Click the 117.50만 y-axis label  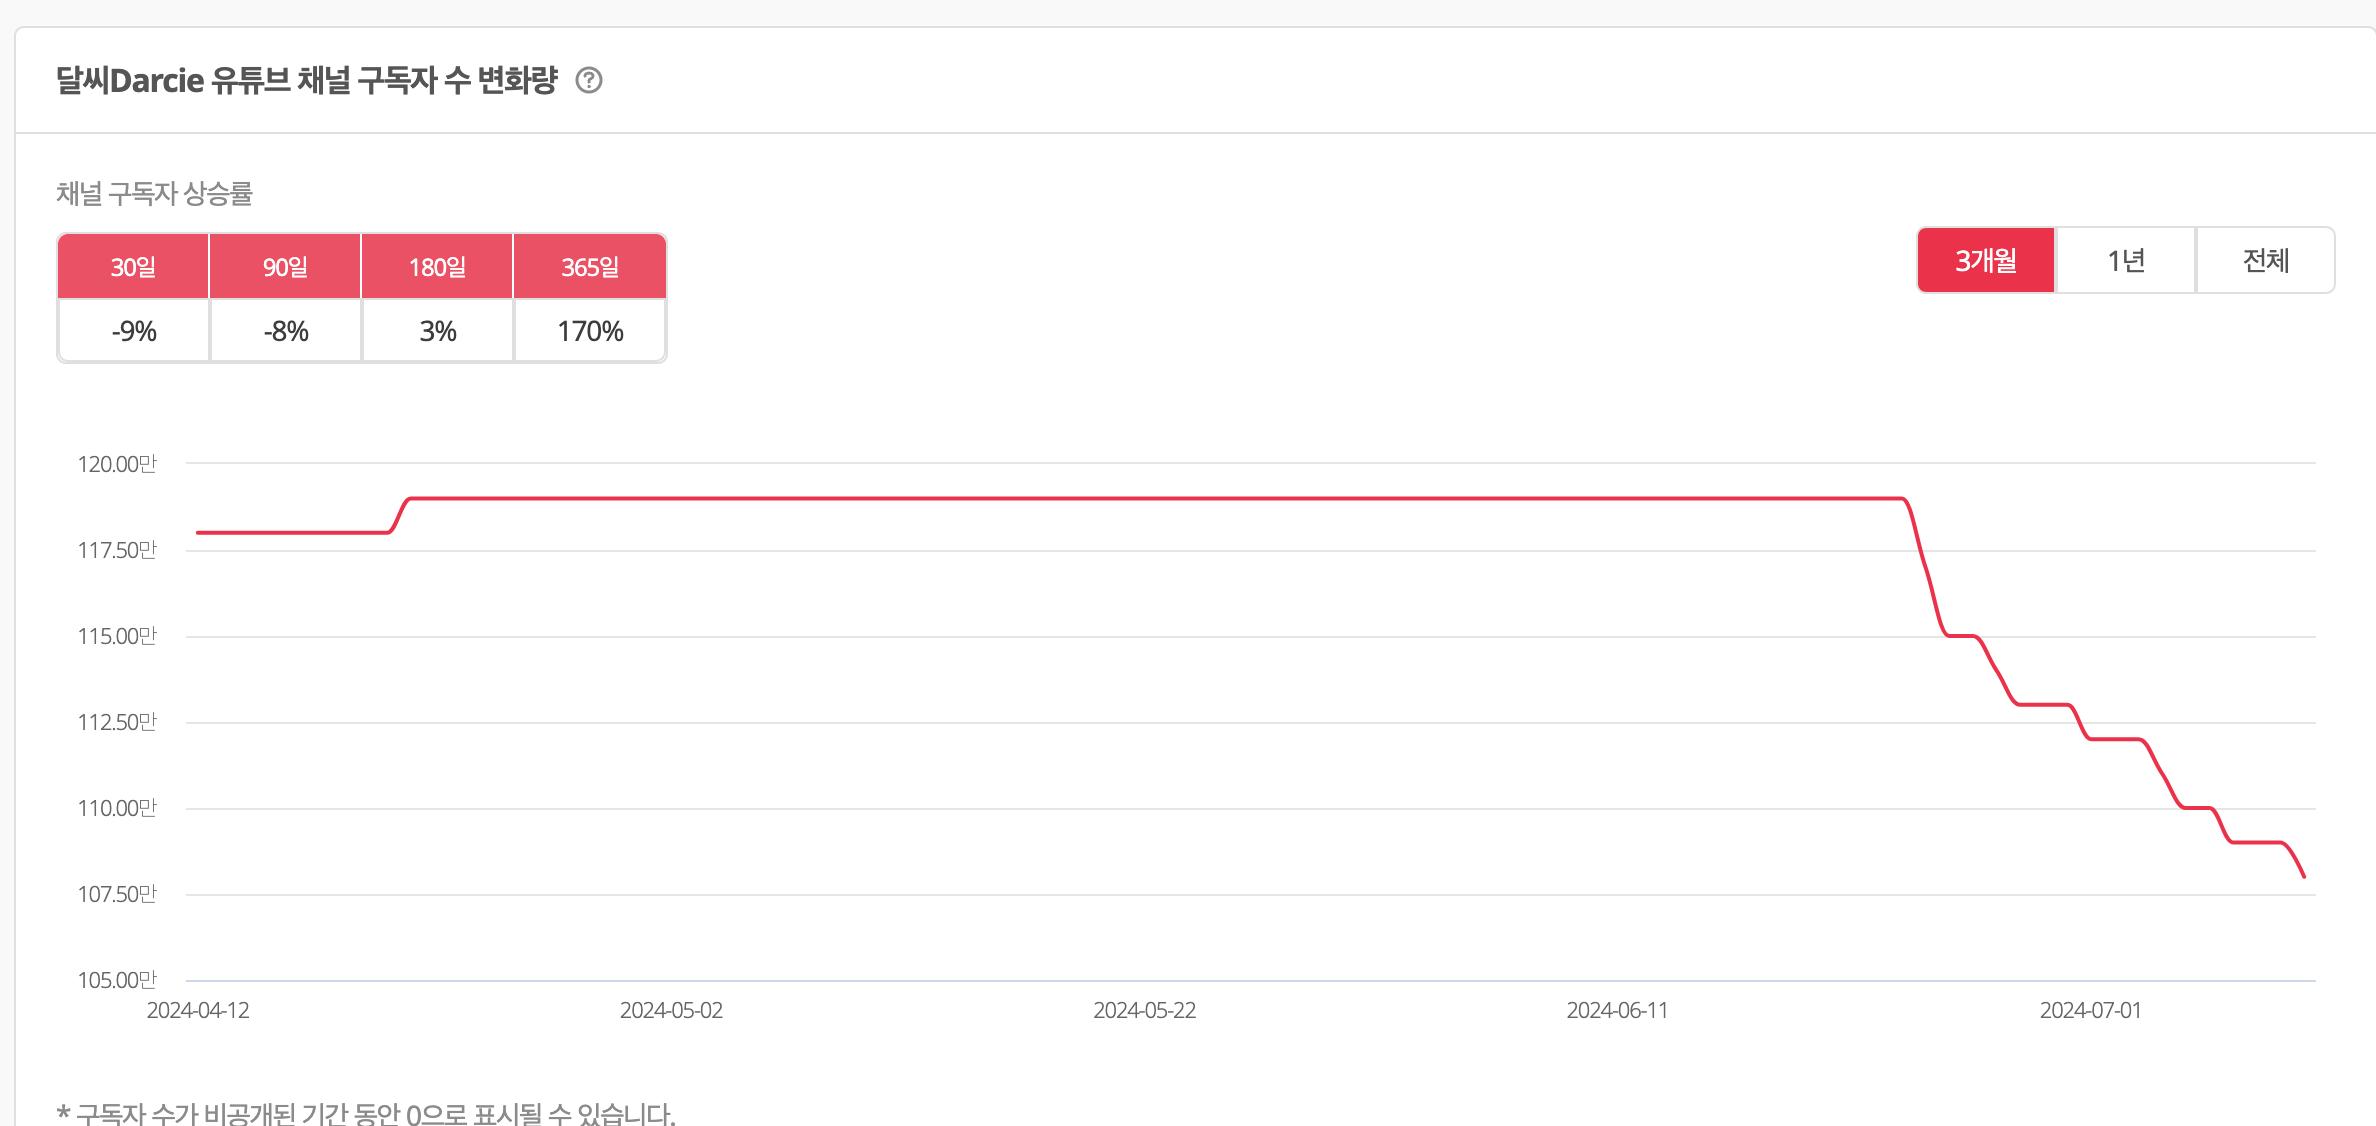coord(117,550)
